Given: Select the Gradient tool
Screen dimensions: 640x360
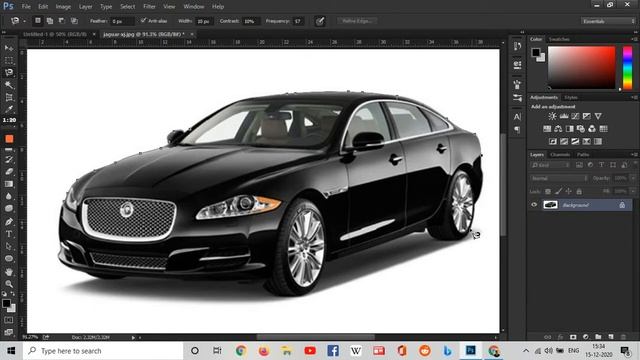Looking at the screenshot, I should [x=9, y=184].
